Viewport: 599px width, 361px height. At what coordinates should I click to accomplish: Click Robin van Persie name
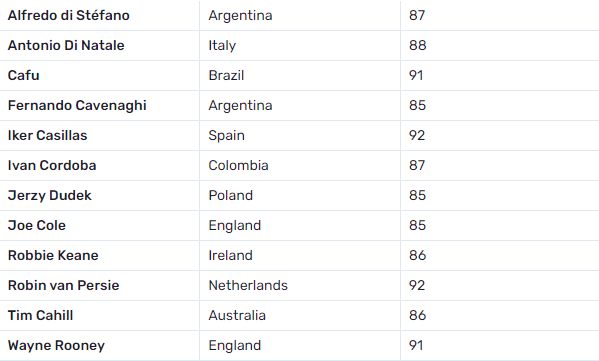tap(63, 285)
